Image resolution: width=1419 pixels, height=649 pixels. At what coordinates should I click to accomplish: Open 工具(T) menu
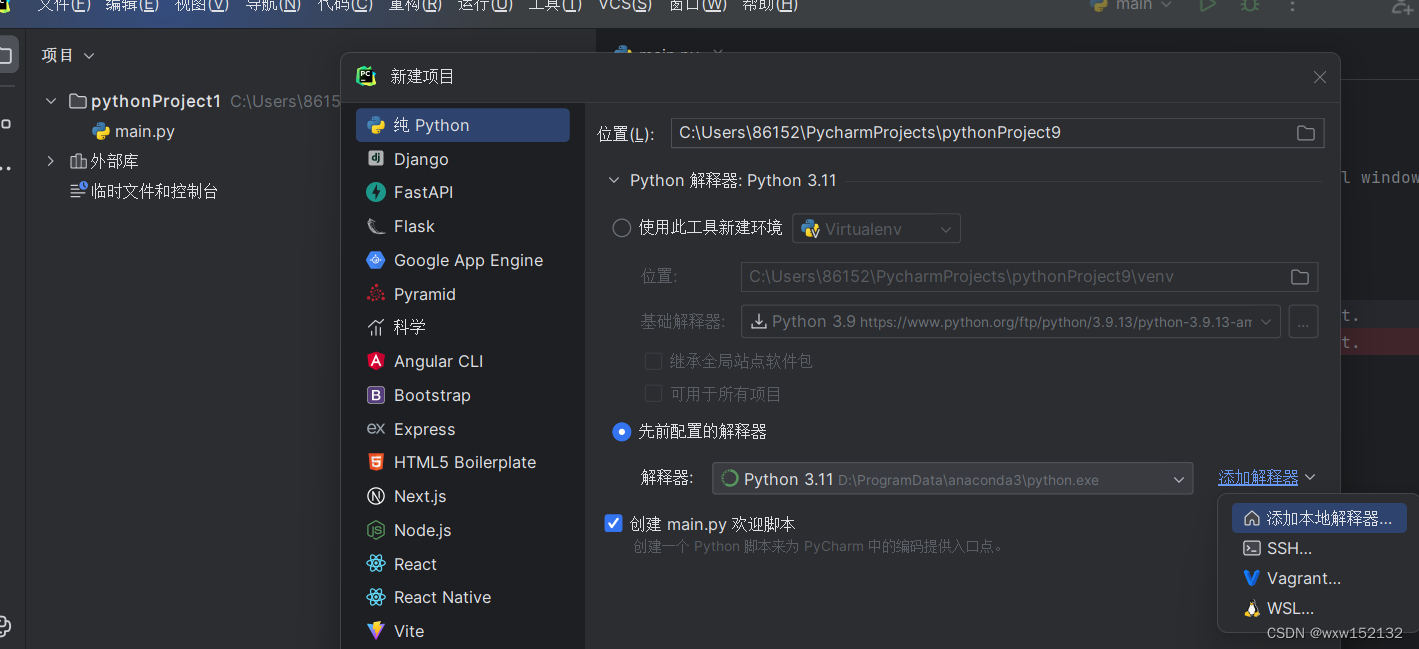(555, 5)
